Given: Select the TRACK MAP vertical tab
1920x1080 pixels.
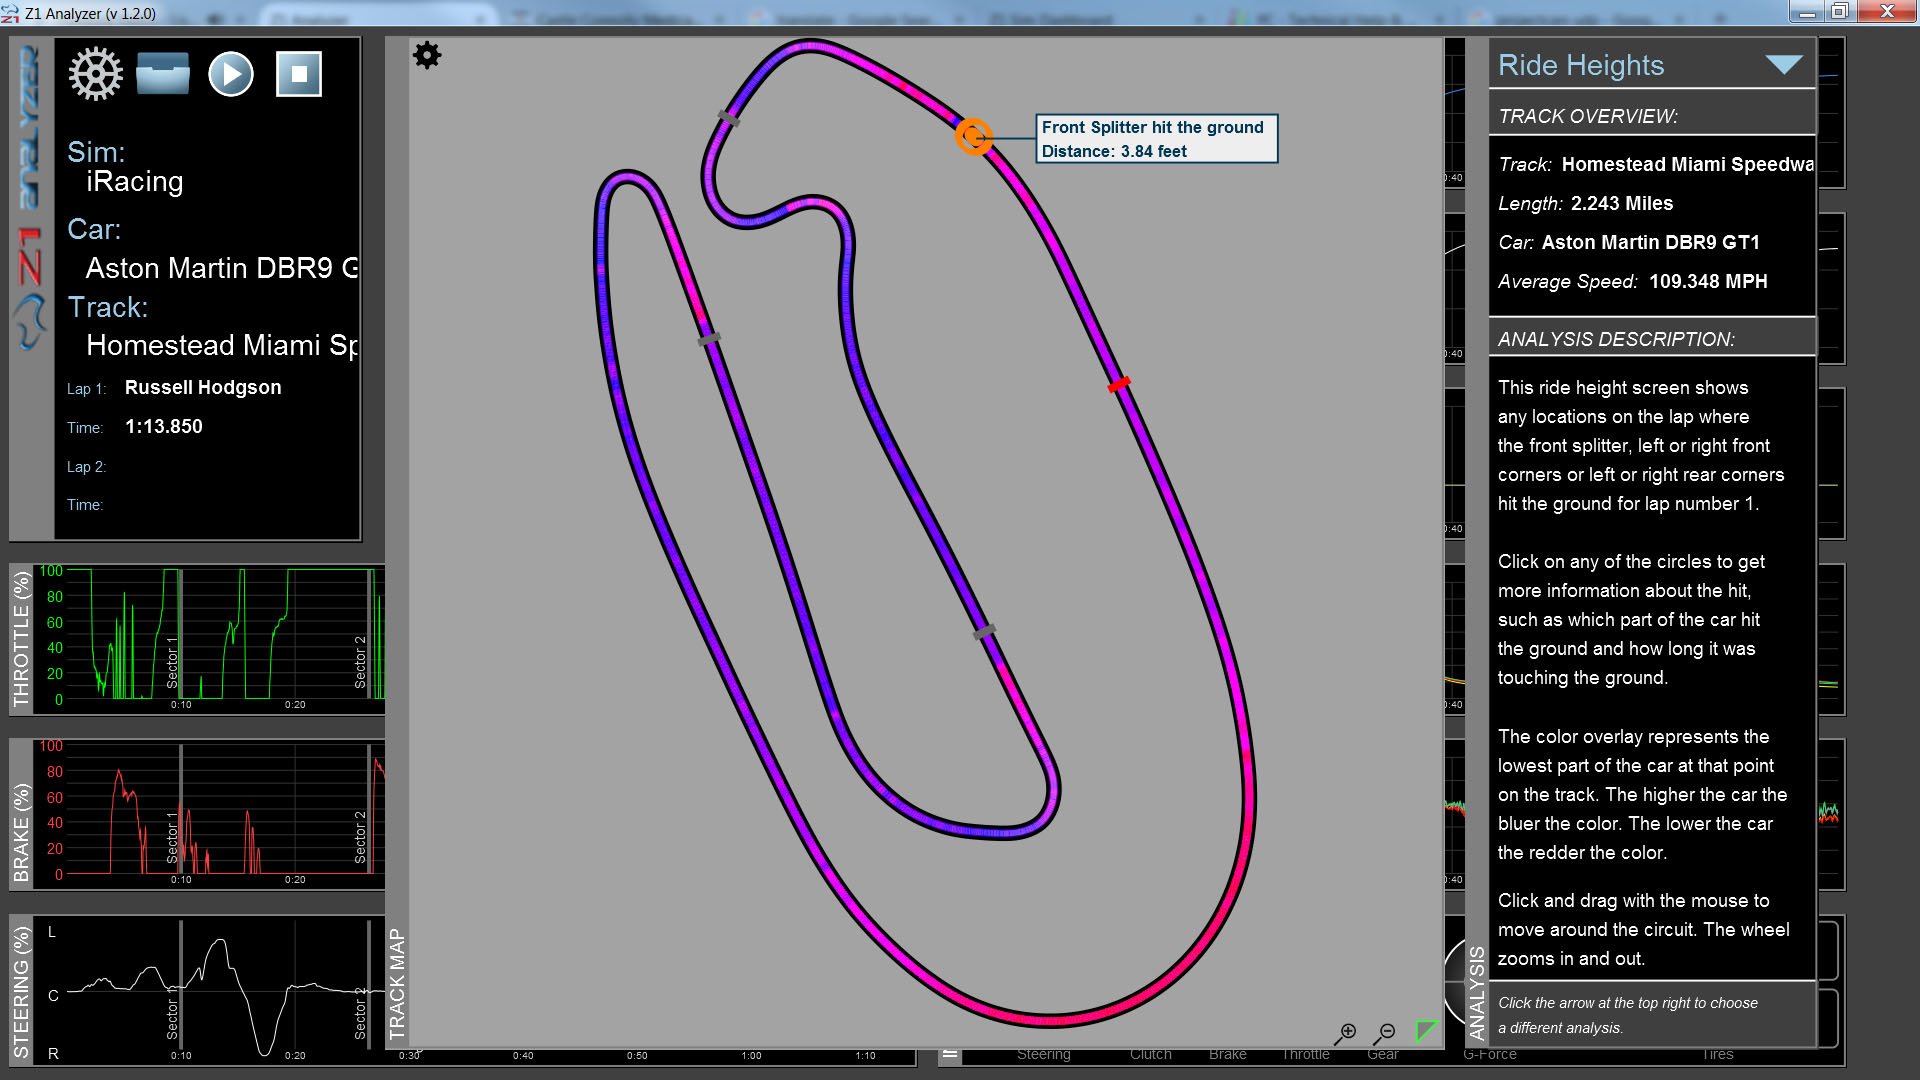Looking at the screenshot, I should pyautogui.click(x=397, y=983).
